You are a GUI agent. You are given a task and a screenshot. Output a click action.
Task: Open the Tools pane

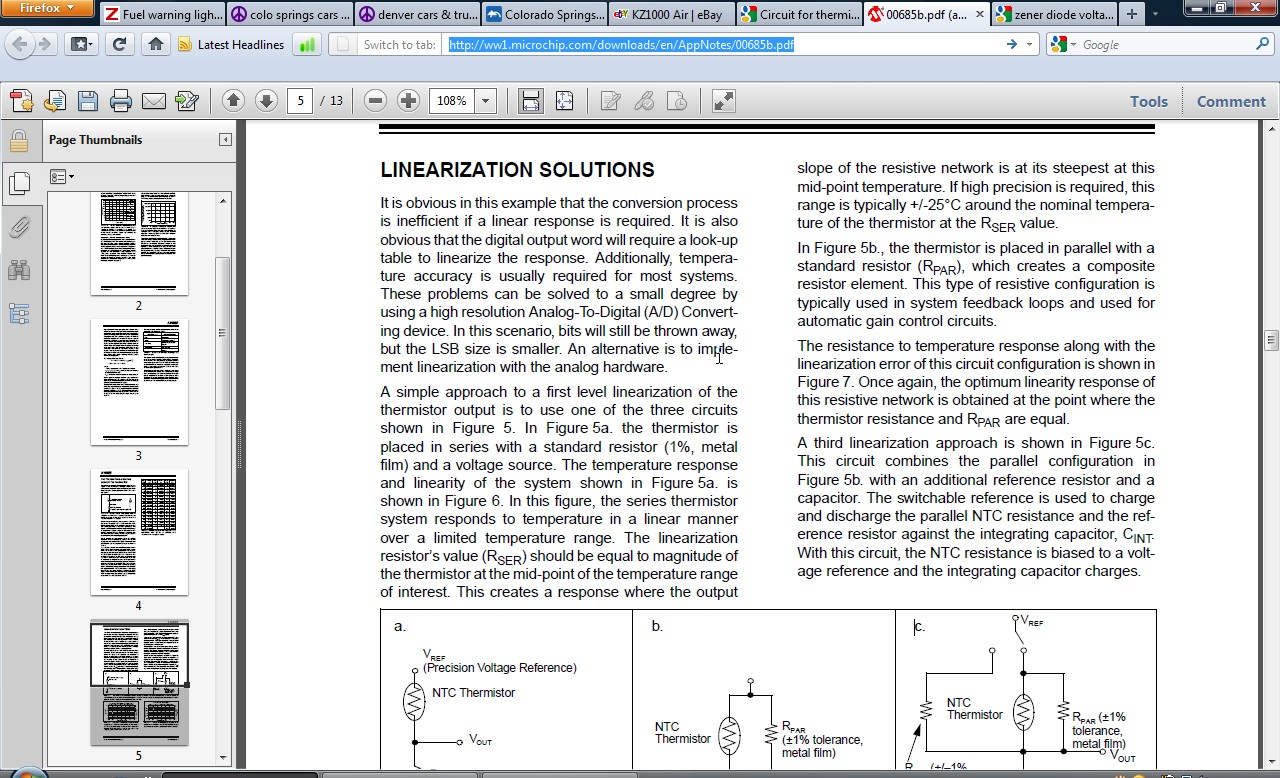(1149, 101)
